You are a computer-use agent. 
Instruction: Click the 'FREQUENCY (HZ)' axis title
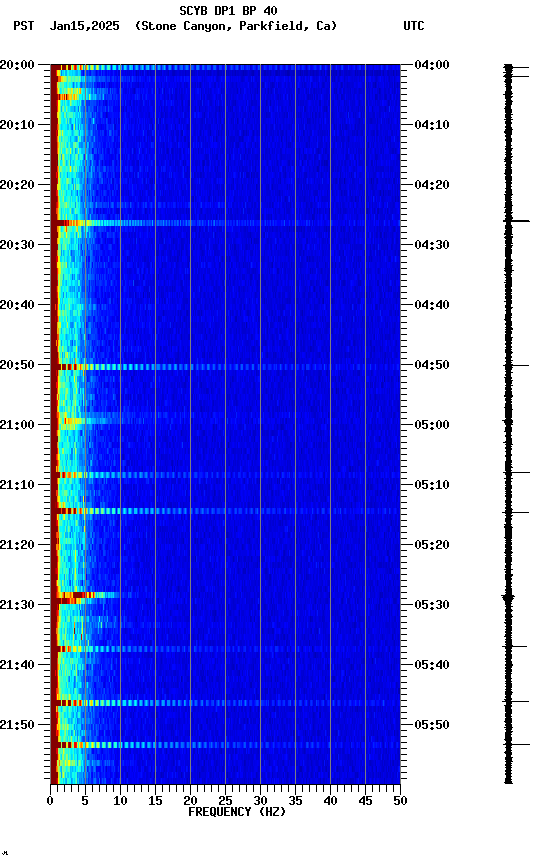(x=237, y=812)
